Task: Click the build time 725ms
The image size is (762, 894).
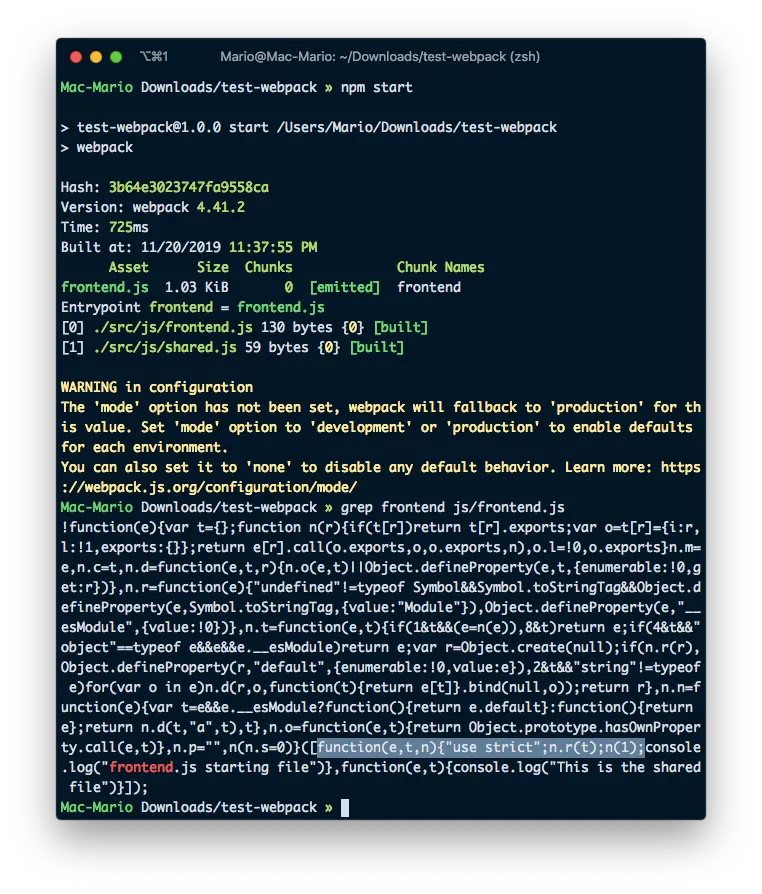Action: click(129, 227)
